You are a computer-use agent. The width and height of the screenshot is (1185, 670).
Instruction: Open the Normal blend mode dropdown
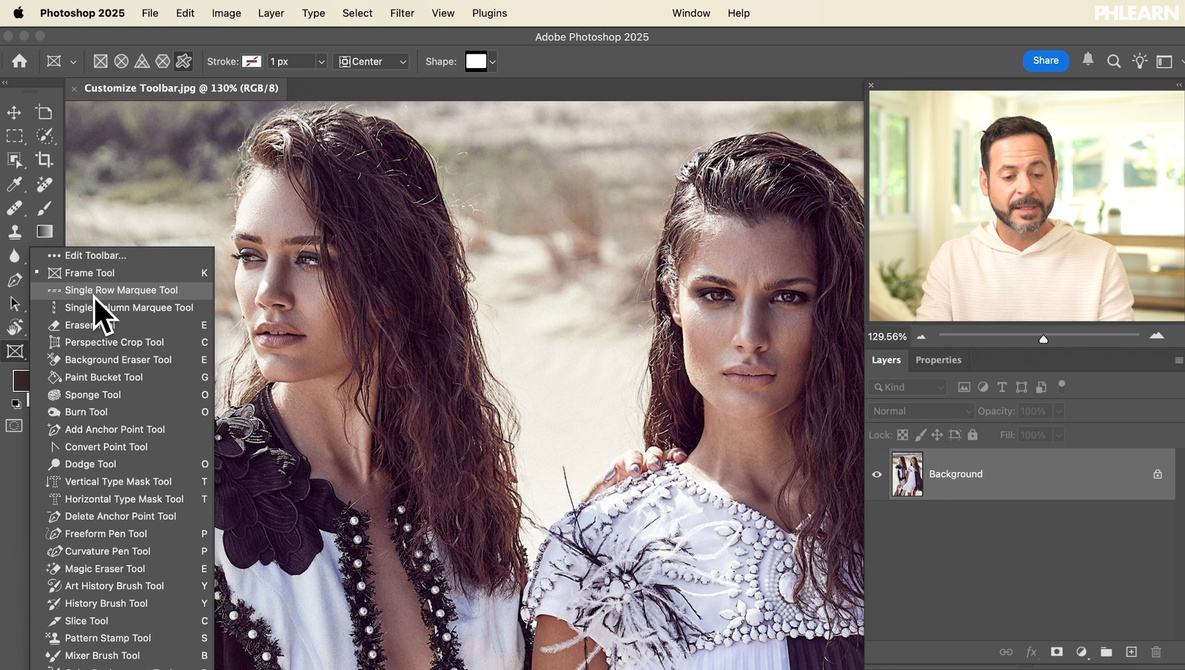click(x=920, y=411)
